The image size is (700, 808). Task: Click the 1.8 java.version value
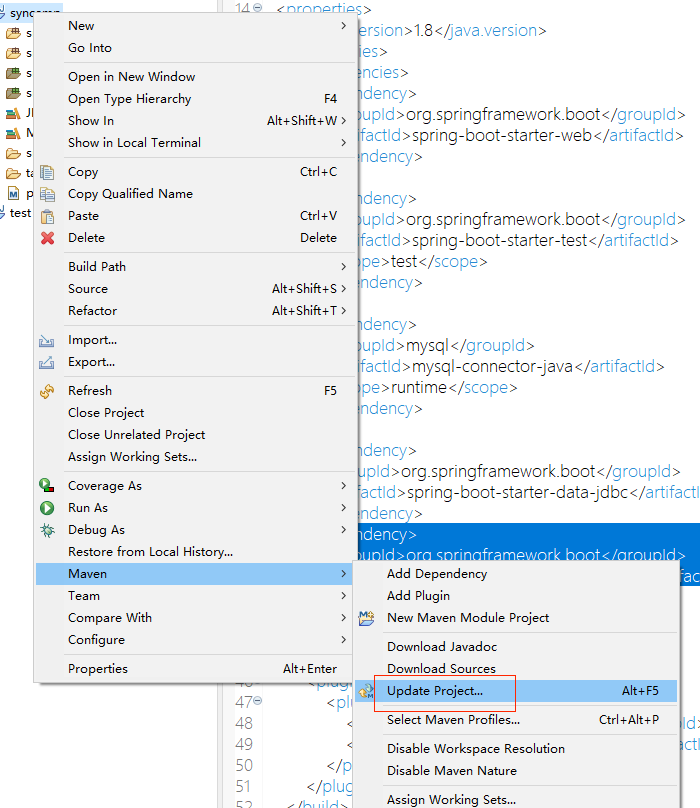pyautogui.click(x=423, y=31)
